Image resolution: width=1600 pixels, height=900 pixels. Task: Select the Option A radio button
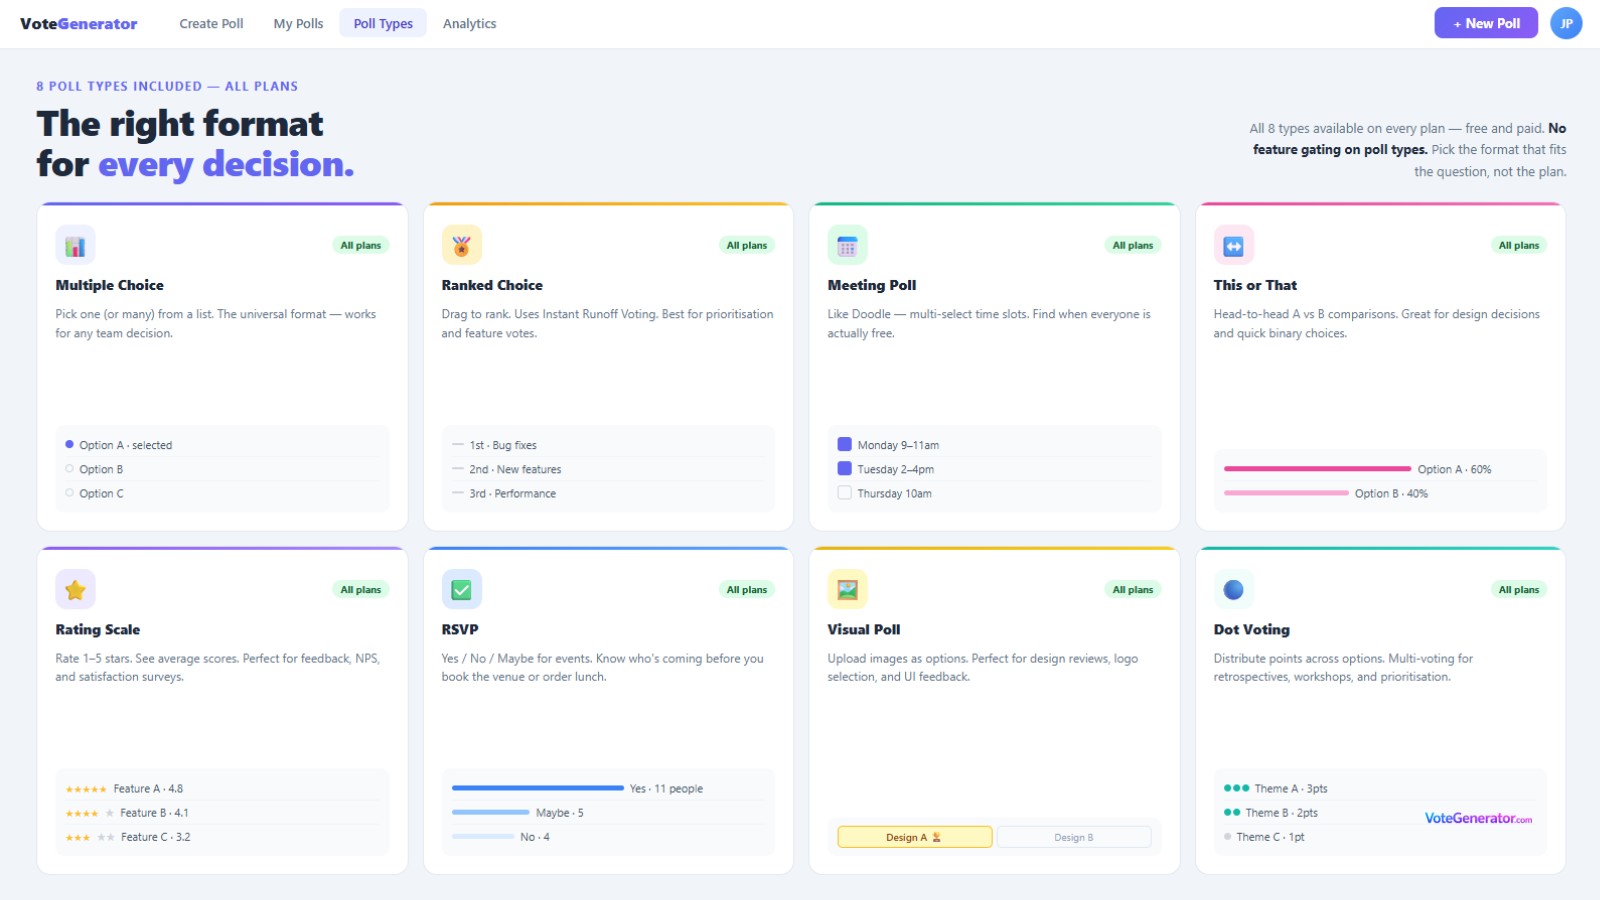[x=69, y=445]
